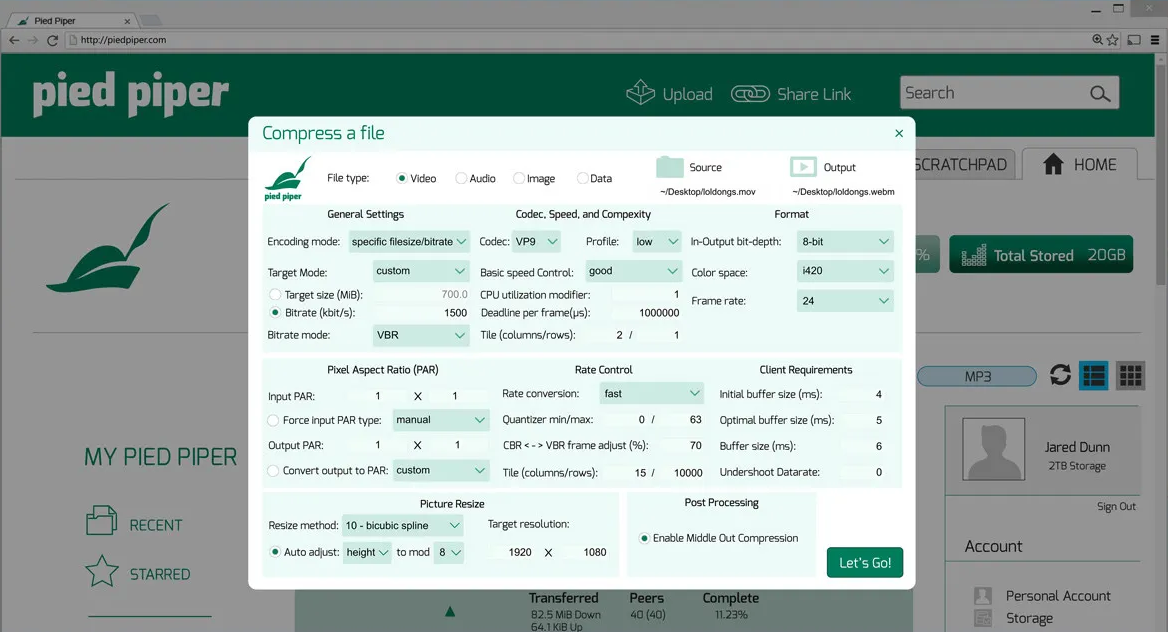Open Resize method bicubic spline dropdown
Screen dimensions: 1168x632
click(403, 526)
